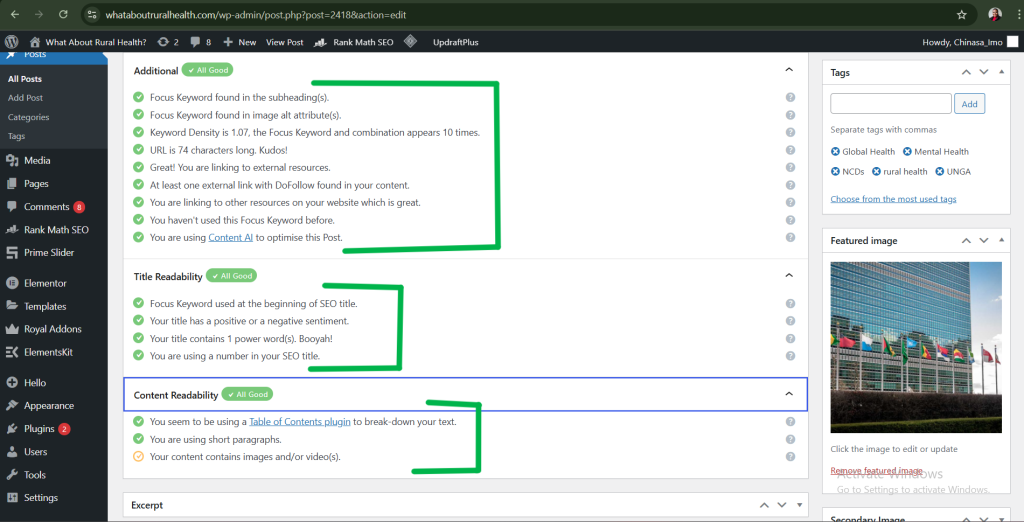
Task: Click the updates refresh icon in admin bar
Action: [163, 42]
